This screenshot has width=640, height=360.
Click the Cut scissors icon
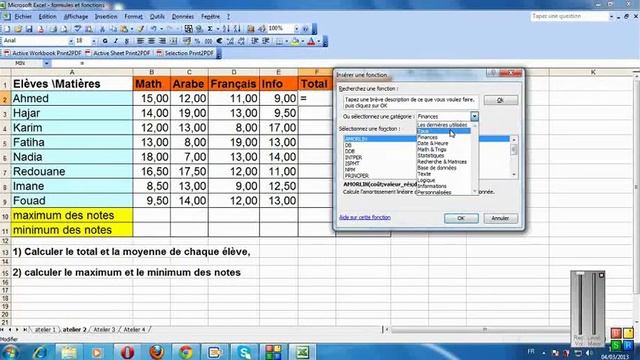(x=102, y=29)
